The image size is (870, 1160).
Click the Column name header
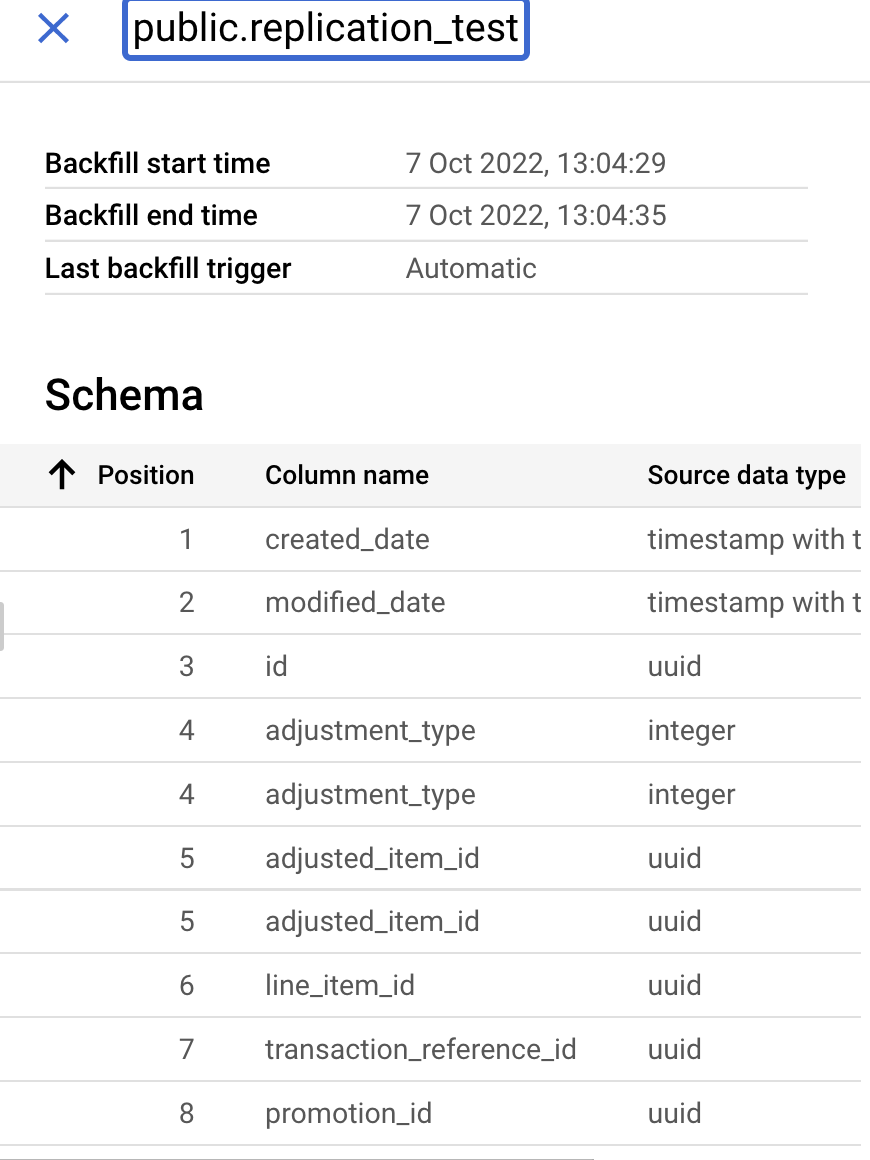point(346,475)
